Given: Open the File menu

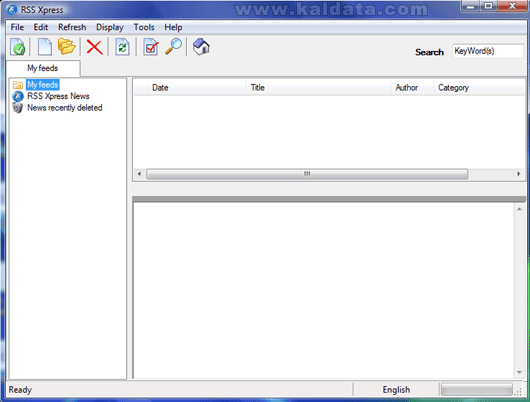Looking at the screenshot, I should tap(17, 27).
